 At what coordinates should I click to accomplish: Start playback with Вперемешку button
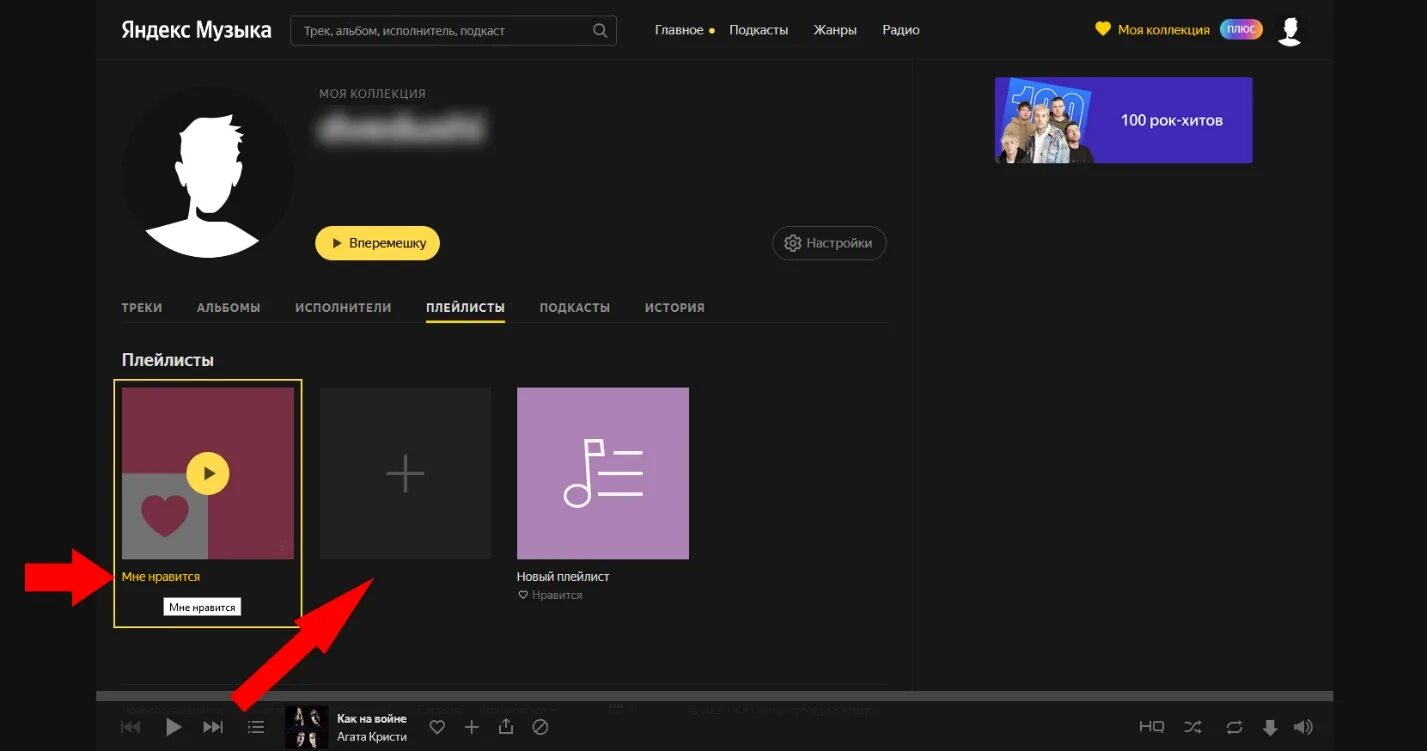(377, 243)
